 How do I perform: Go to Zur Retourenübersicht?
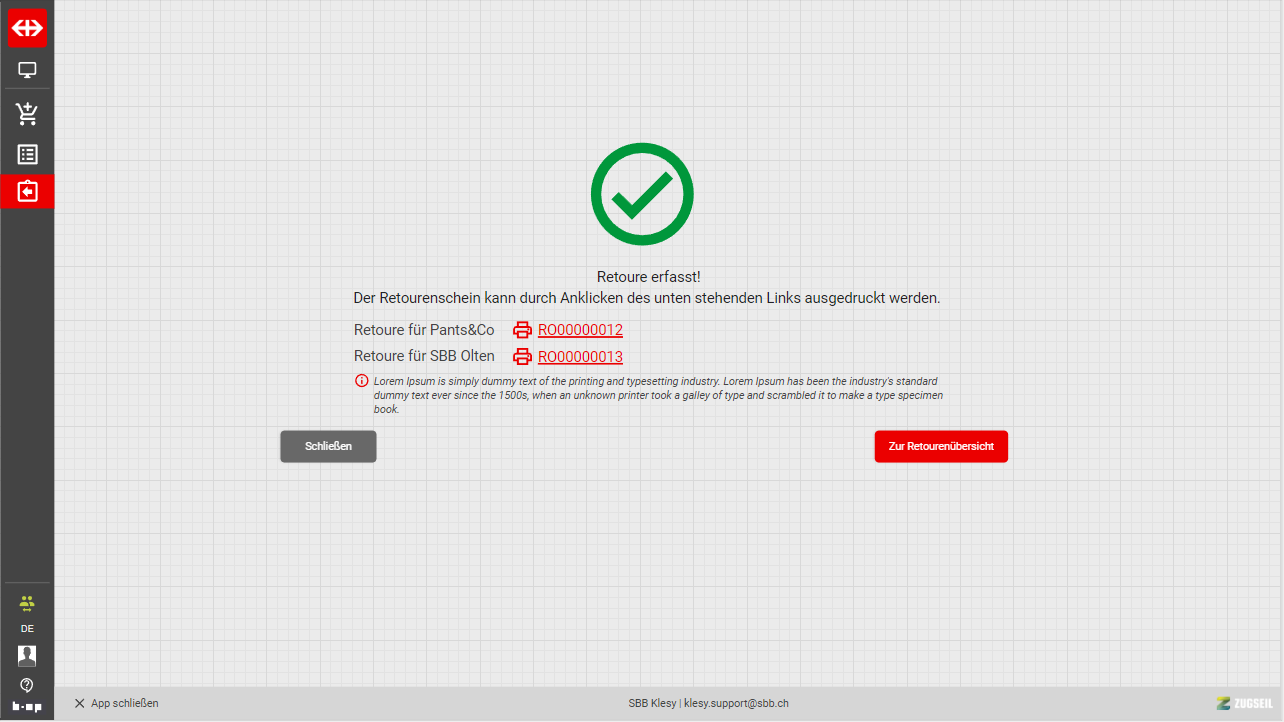click(941, 447)
